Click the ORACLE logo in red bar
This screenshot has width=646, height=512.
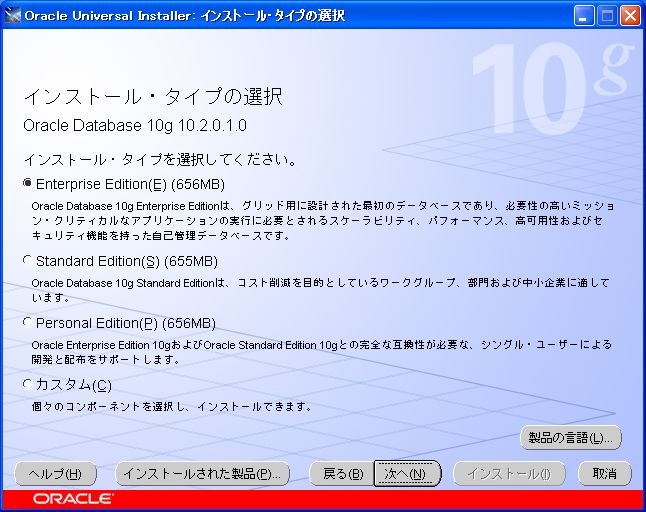pos(73,499)
